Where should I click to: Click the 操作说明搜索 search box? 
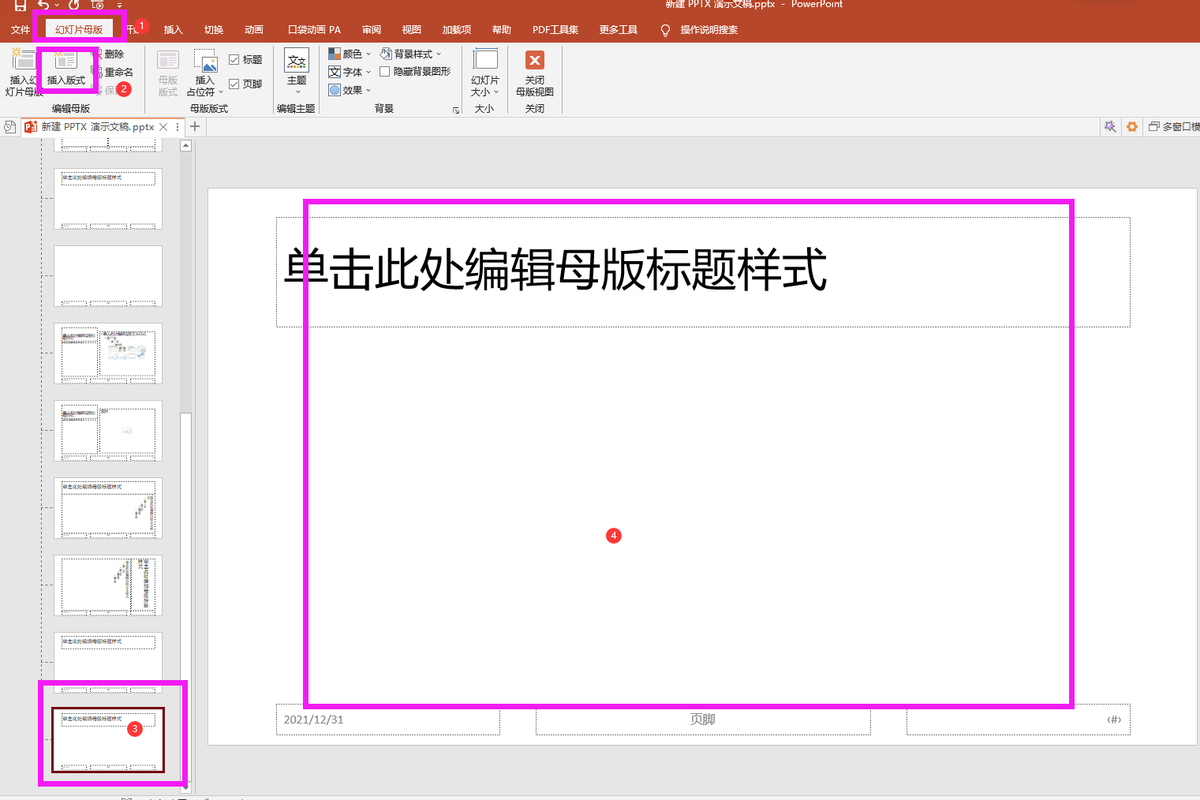[x=709, y=30]
